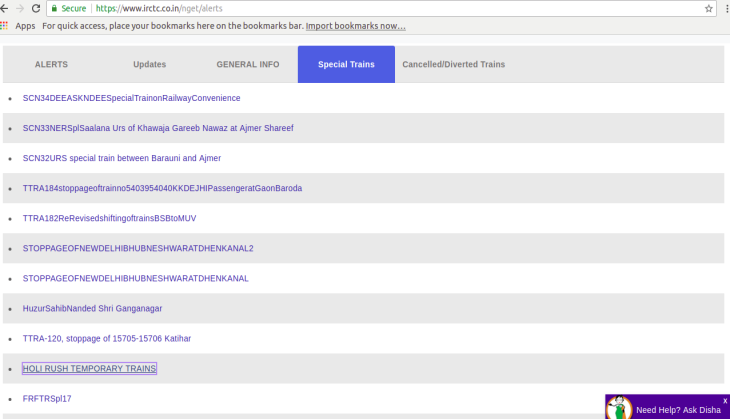Close the Ask Disha help widget
This screenshot has height=419, width=730.
[x=725, y=400]
